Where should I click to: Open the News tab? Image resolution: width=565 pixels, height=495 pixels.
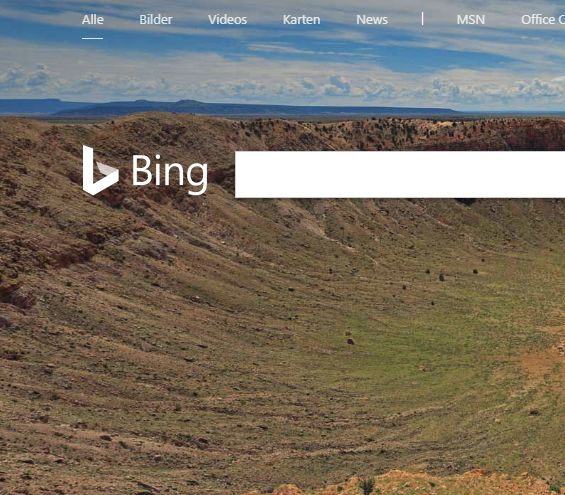coord(372,19)
